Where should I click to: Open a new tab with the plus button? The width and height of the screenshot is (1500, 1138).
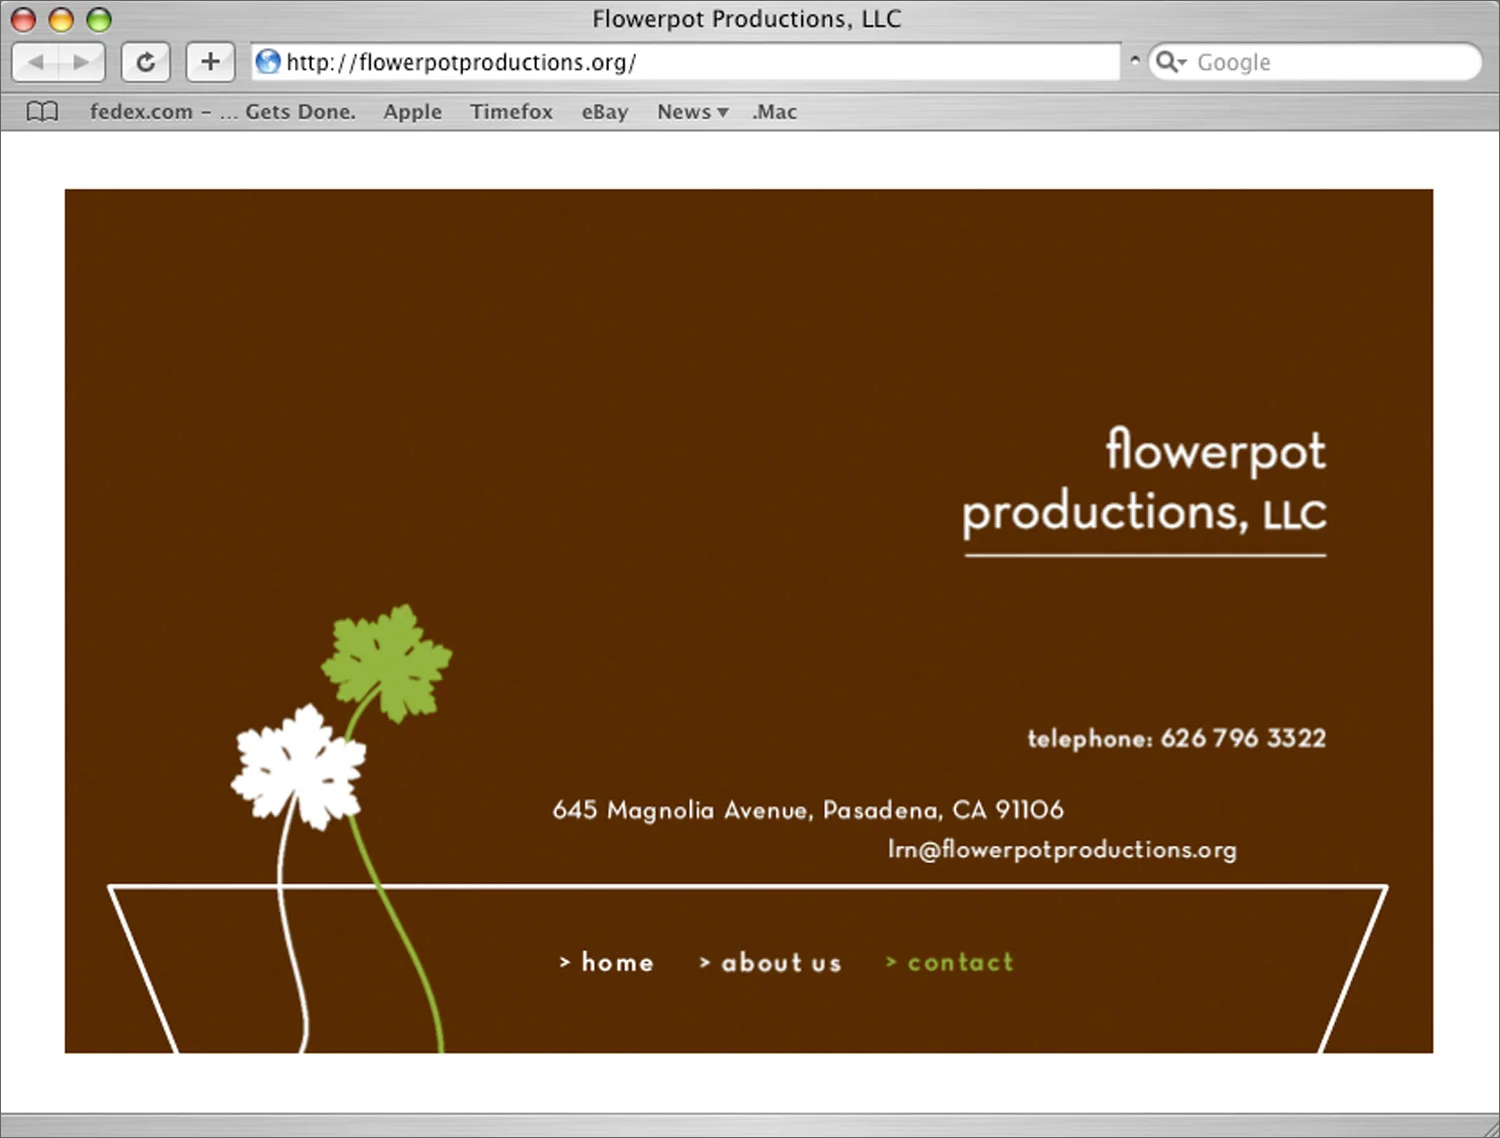(x=210, y=61)
